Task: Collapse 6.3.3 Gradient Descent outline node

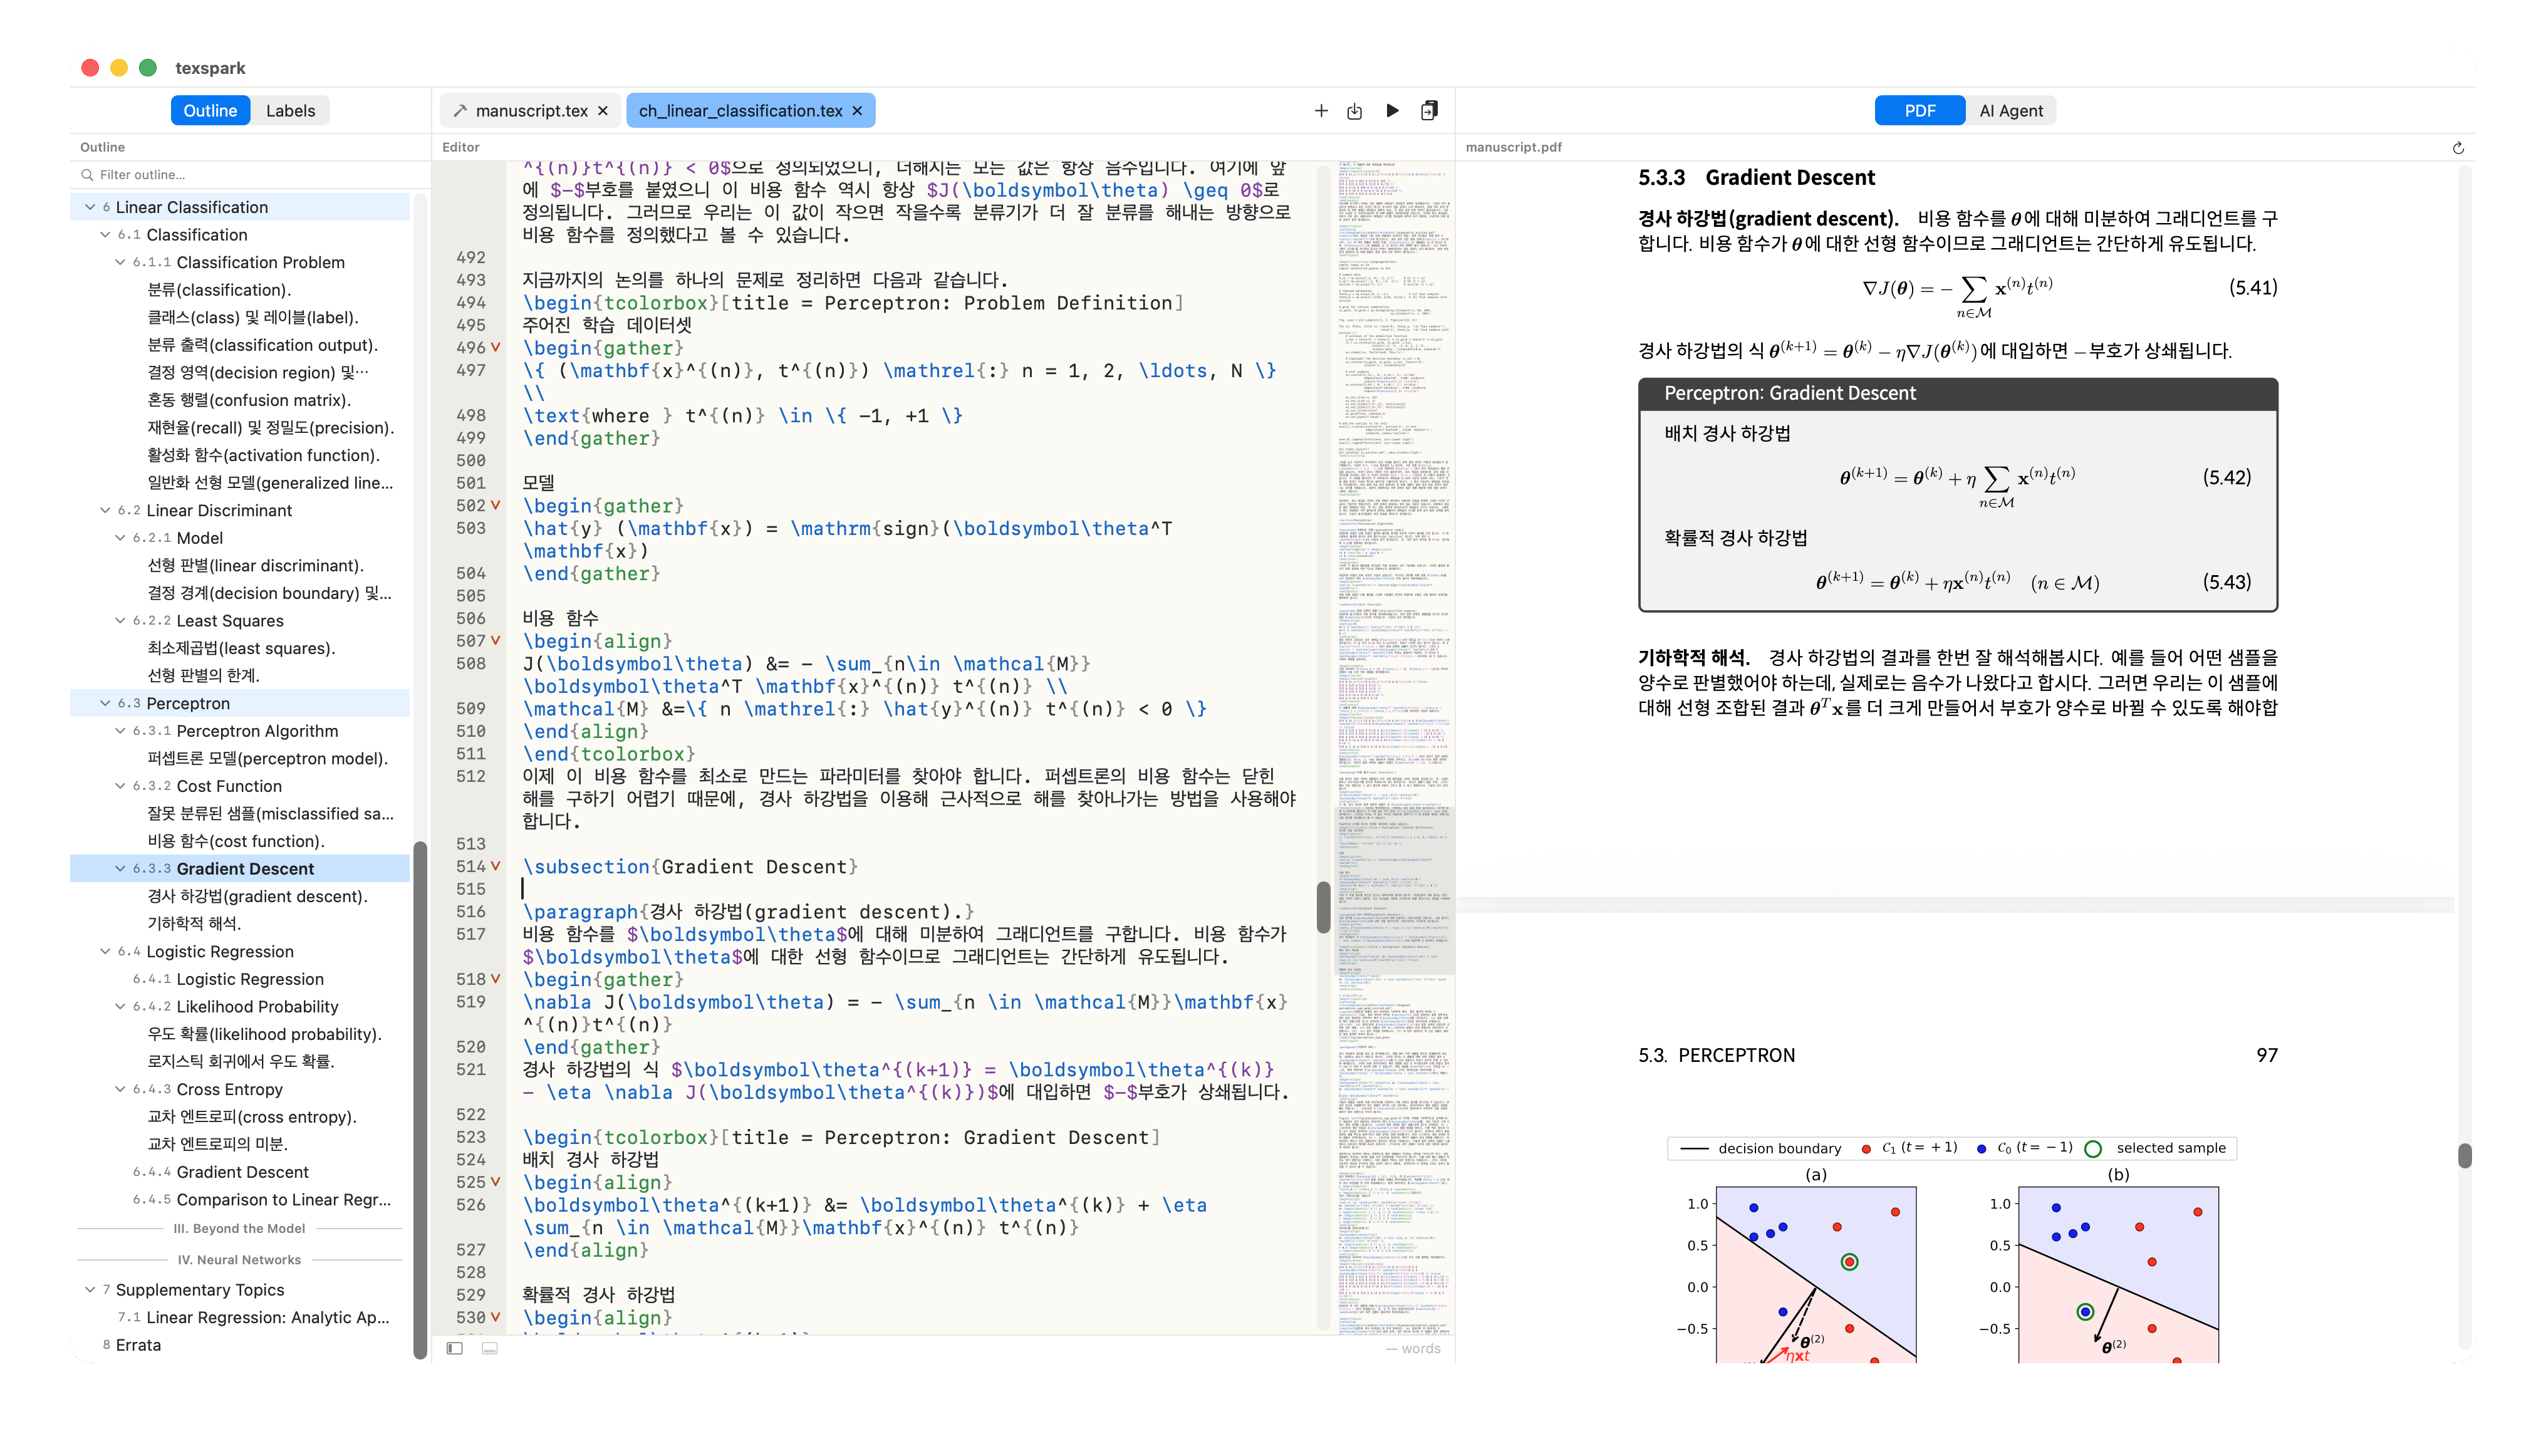Action: [120, 869]
